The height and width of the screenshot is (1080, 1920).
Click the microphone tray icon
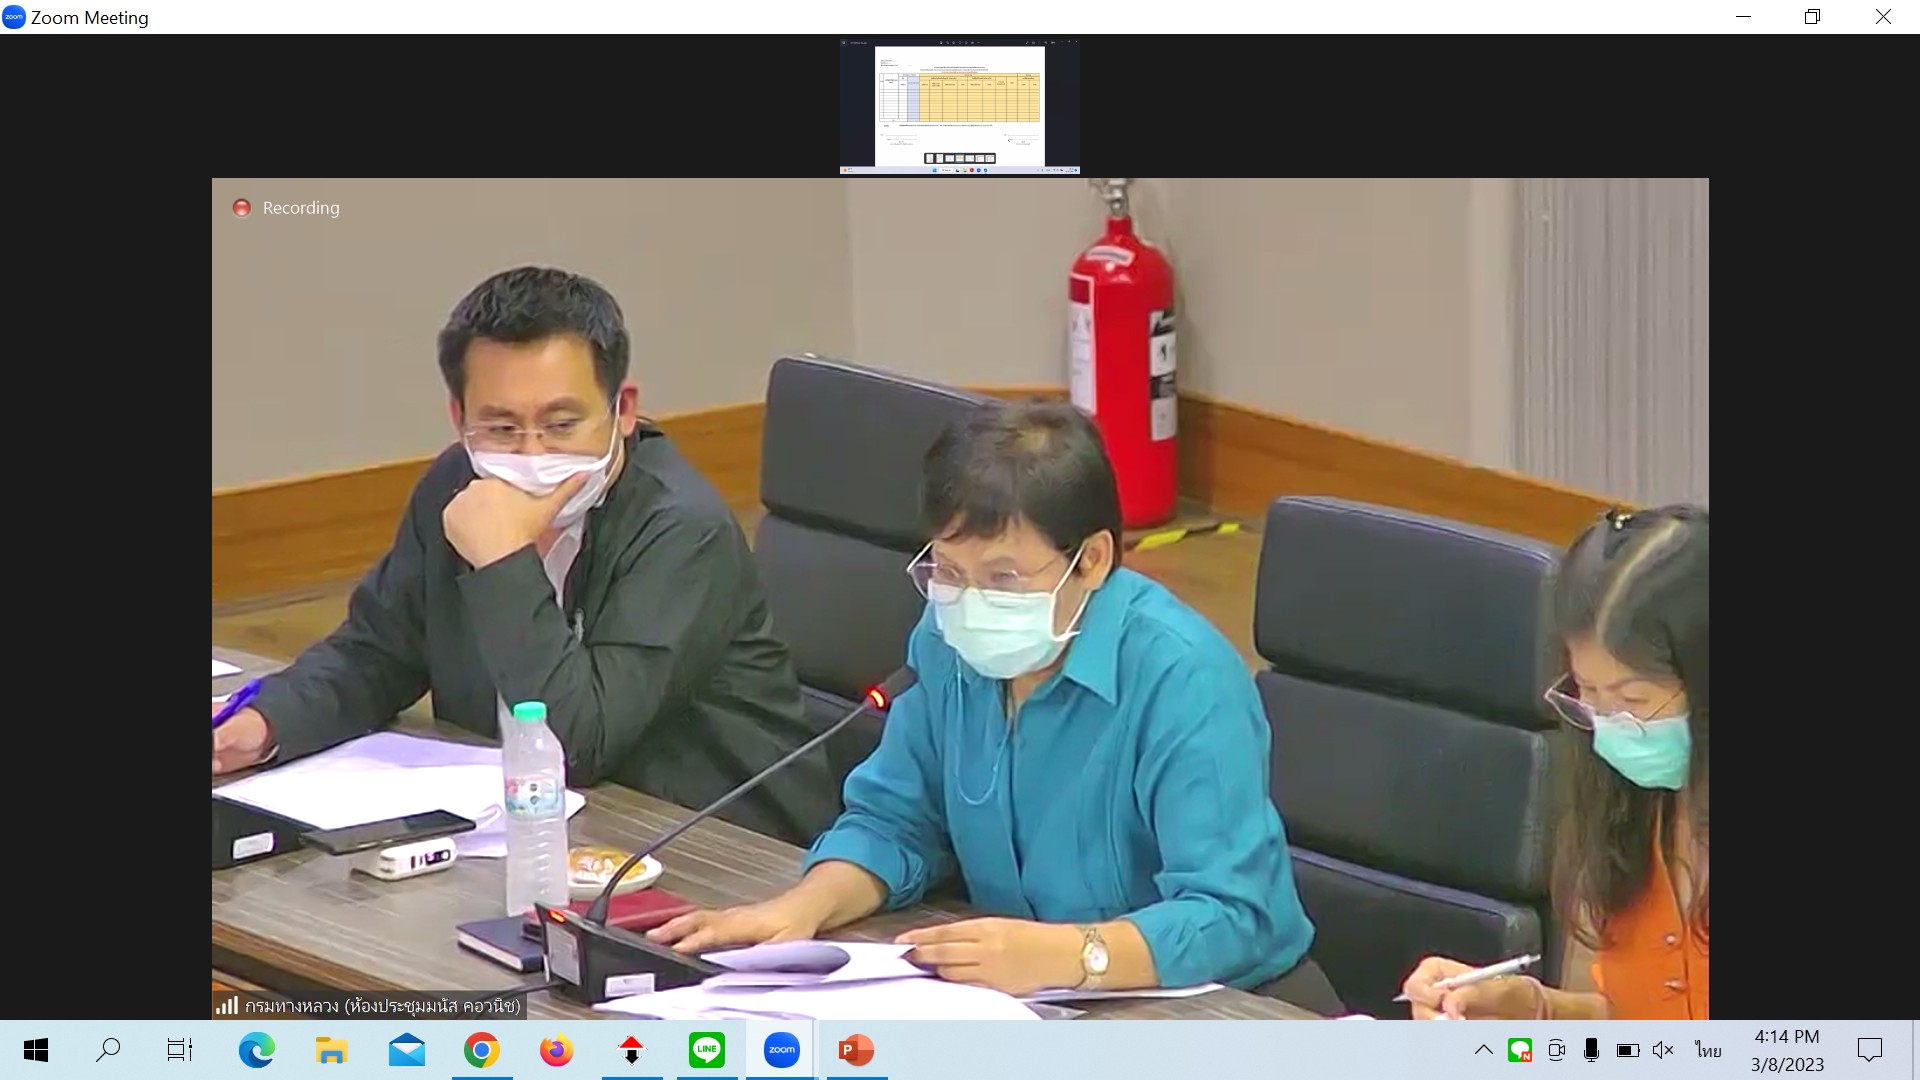1591,1050
